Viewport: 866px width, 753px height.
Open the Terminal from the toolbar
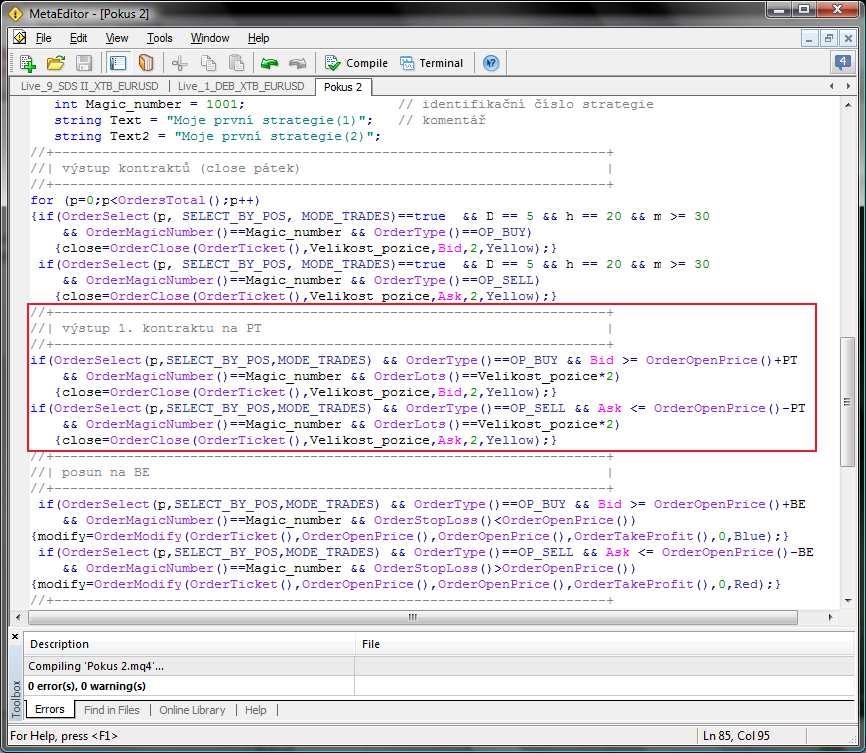[x=431, y=63]
